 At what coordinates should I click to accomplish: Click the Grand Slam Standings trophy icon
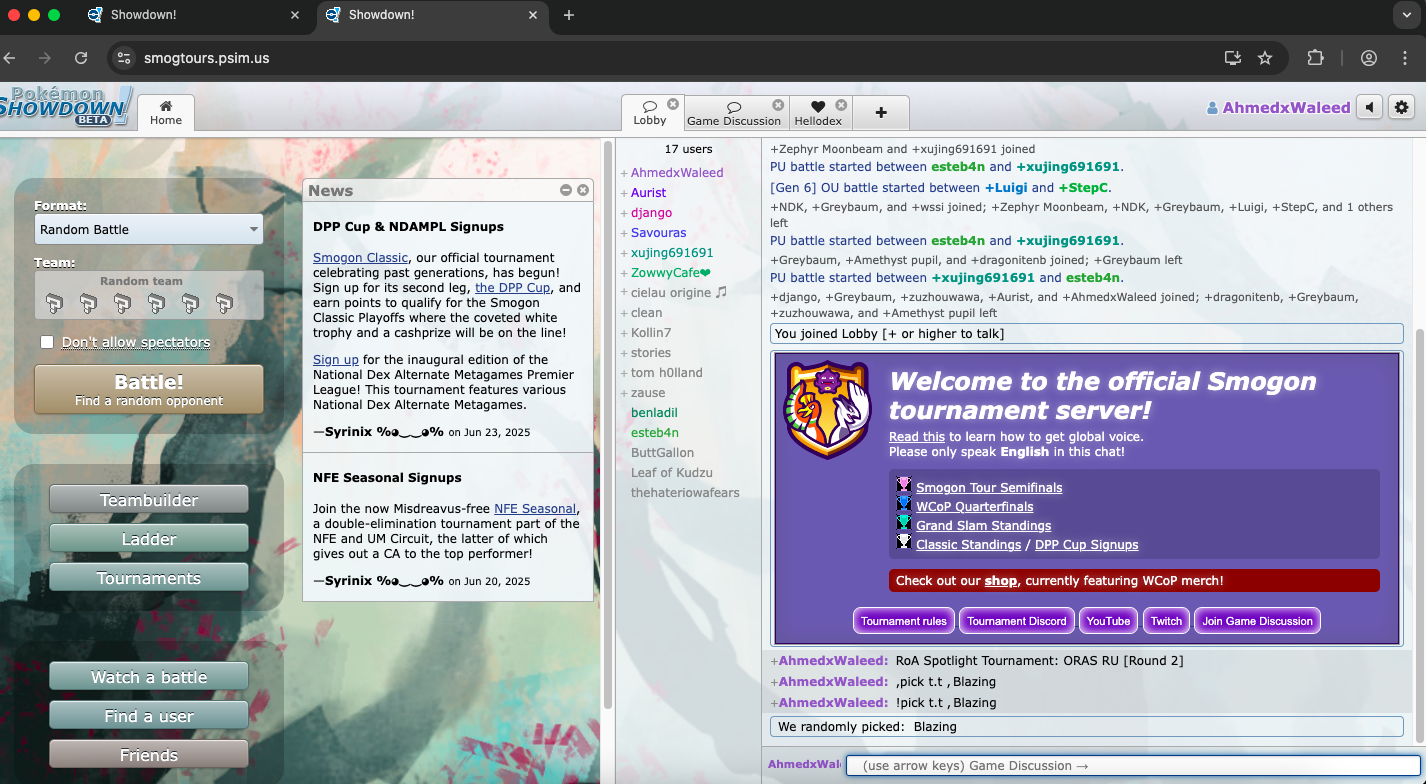coord(904,525)
